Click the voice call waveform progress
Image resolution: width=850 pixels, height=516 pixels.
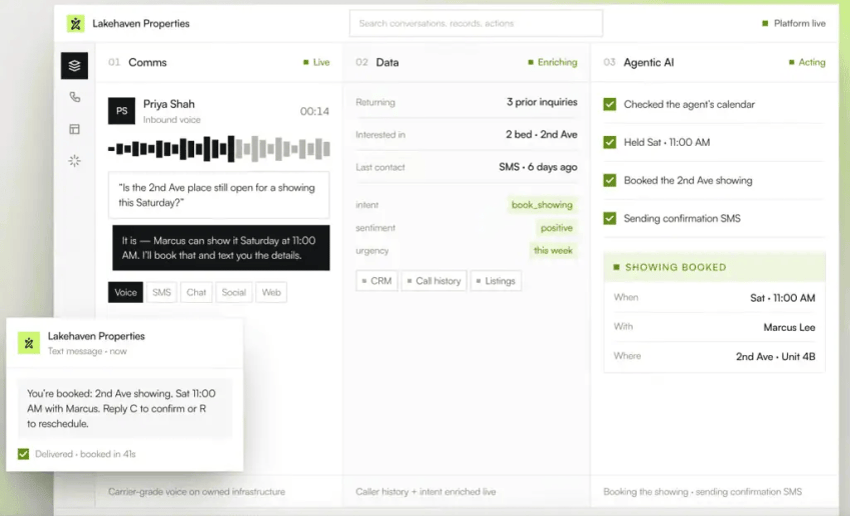[x=219, y=149]
